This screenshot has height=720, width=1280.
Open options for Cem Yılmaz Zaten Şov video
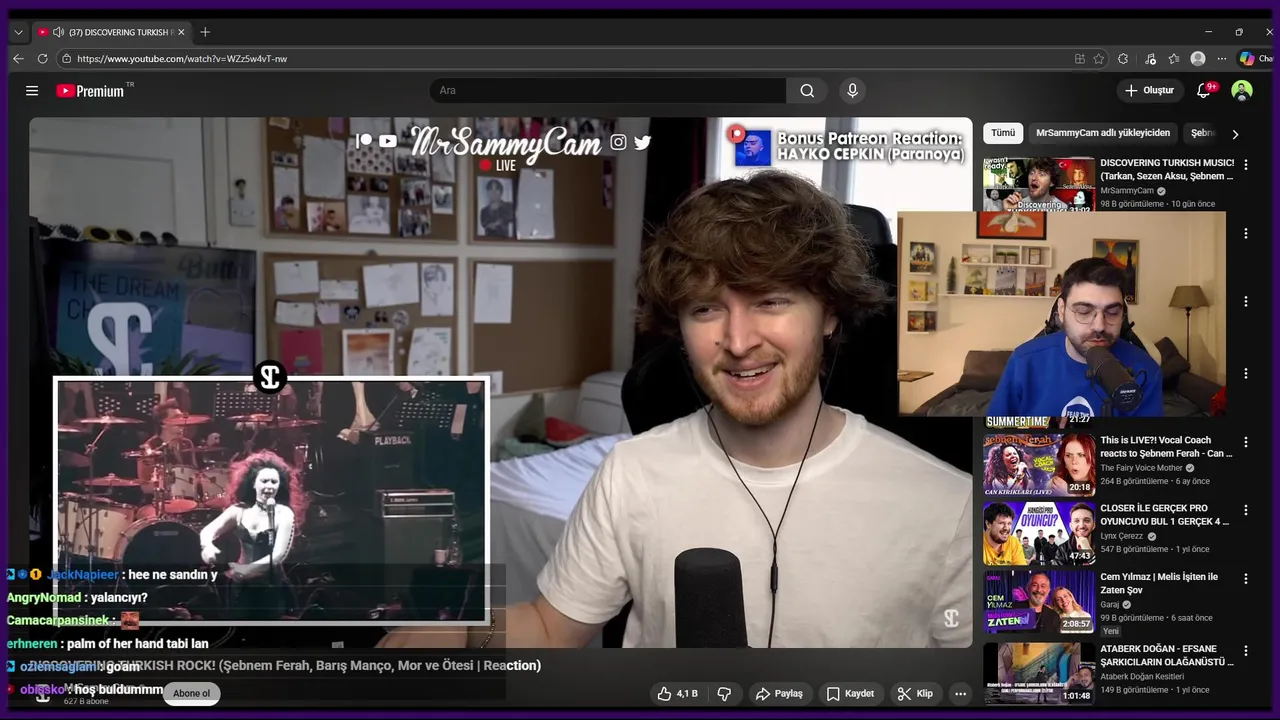pos(1246,579)
